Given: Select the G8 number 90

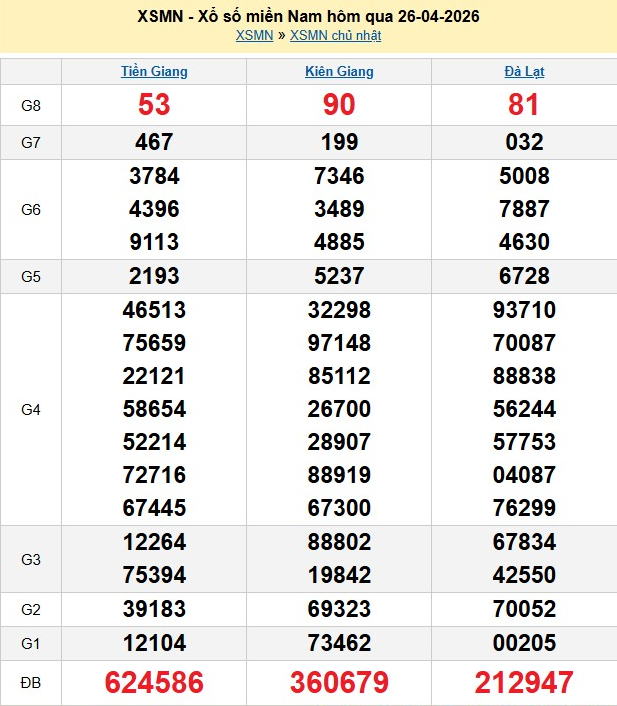Looking at the screenshot, I should tap(339, 105).
